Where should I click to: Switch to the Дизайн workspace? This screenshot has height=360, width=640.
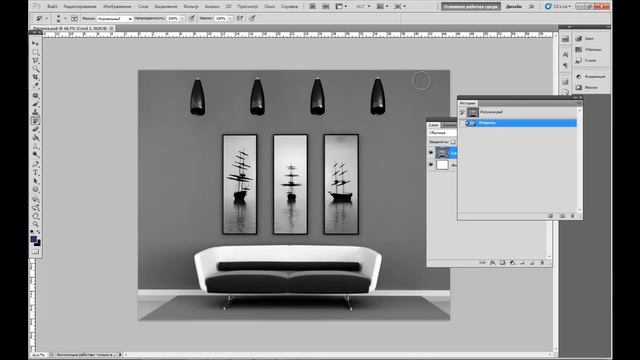click(513, 7)
